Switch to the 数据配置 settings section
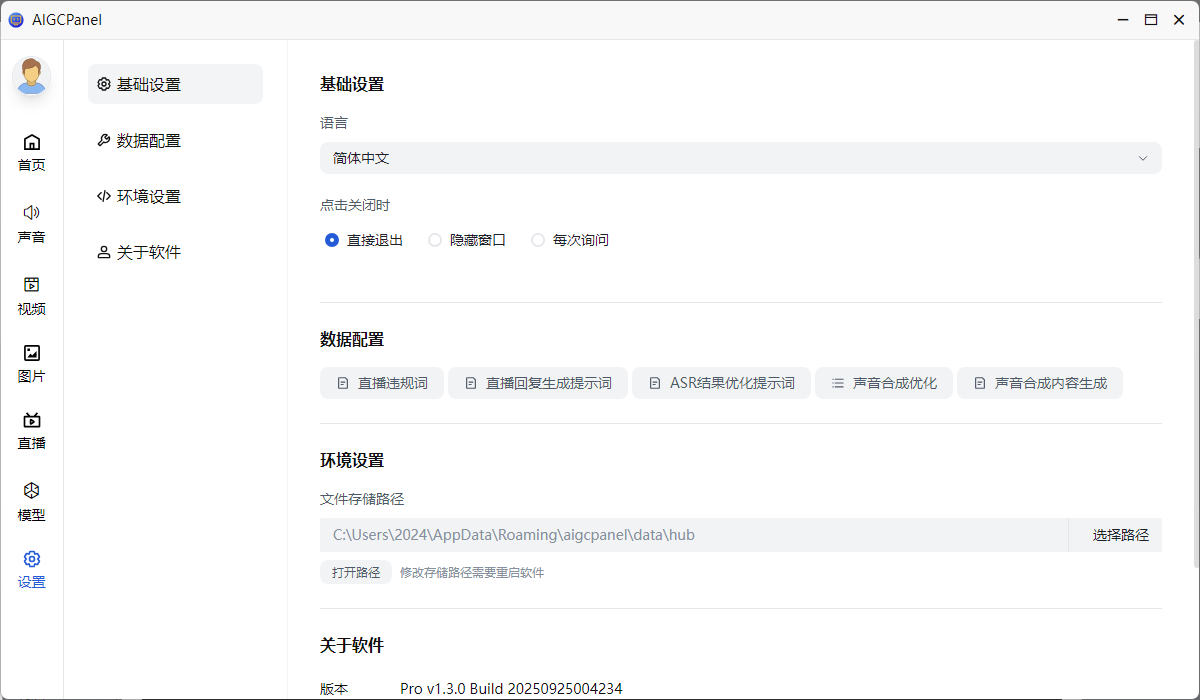The image size is (1200, 700). coord(140,140)
